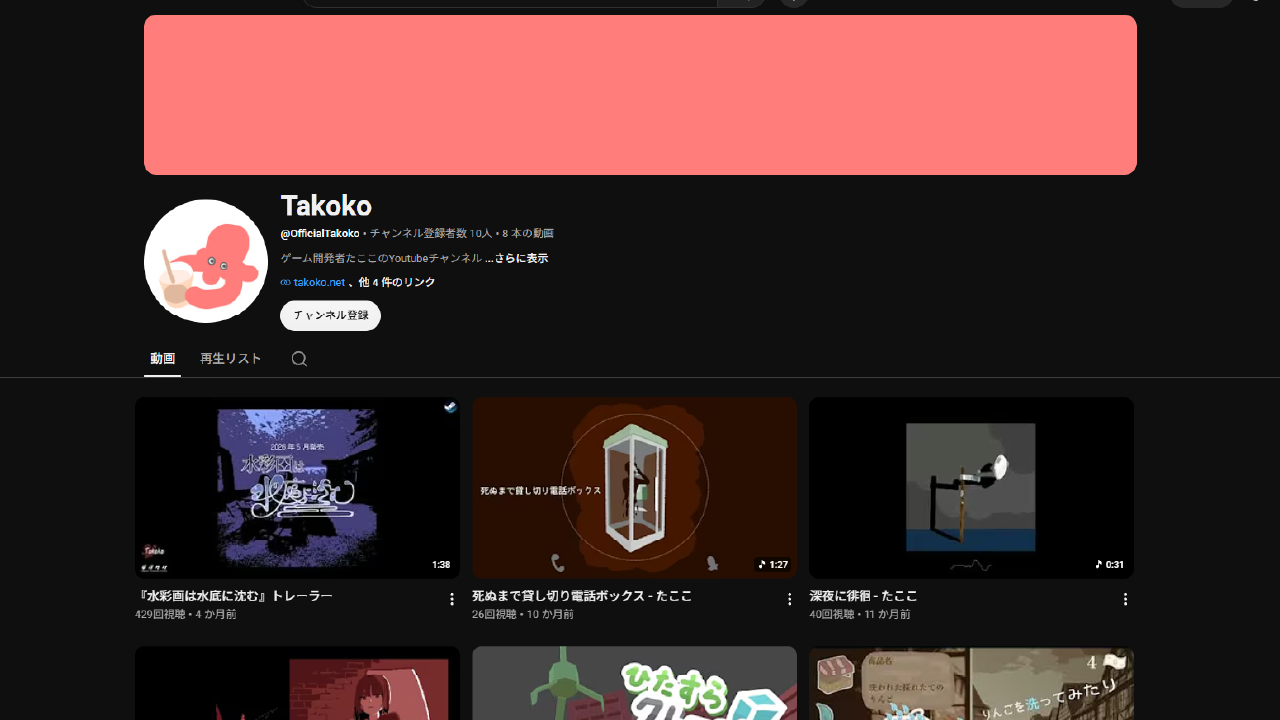Image resolution: width=1280 pixels, height=720 pixels.
Task: Click the 8 本の動画 video count
Action: pos(528,233)
